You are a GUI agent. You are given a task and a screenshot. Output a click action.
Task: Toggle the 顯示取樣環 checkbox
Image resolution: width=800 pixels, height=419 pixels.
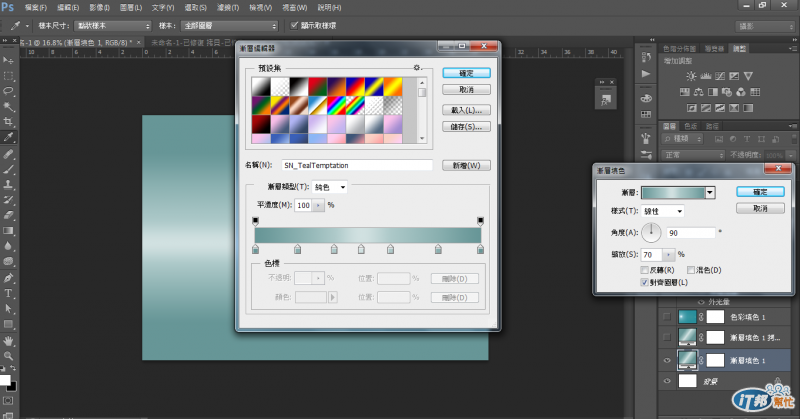click(294, 25)
